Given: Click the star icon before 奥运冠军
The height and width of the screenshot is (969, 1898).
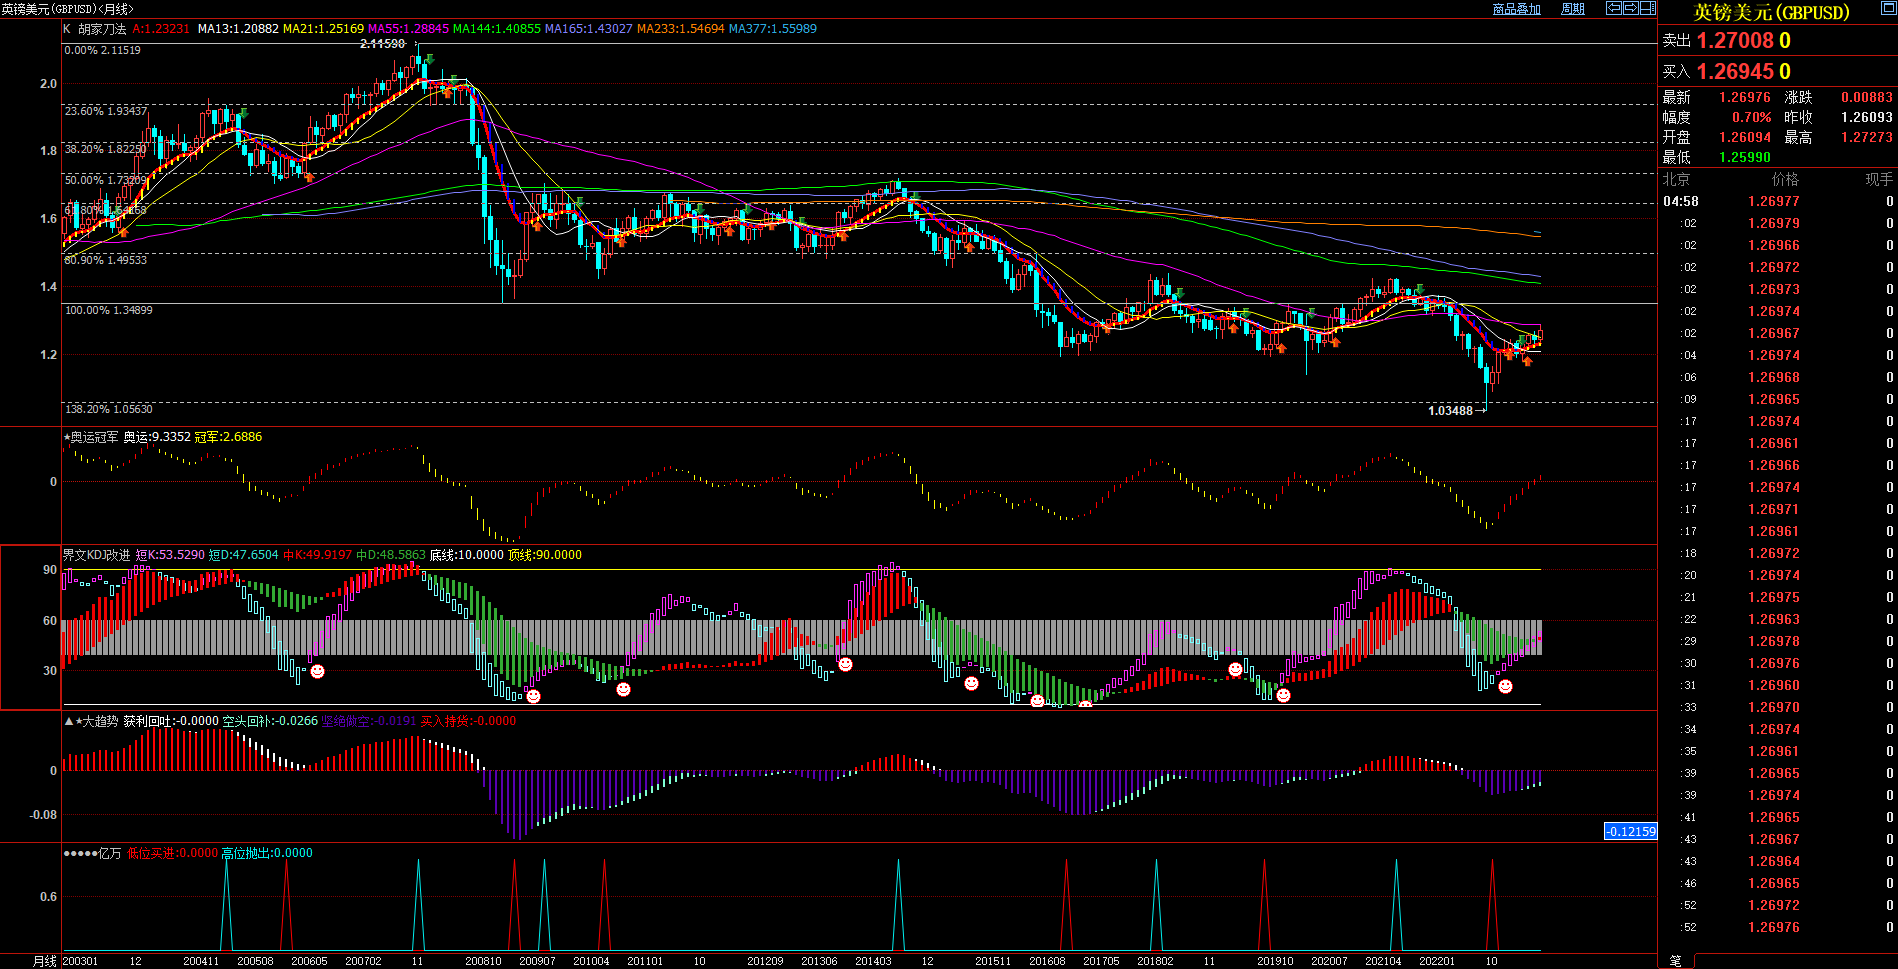Looking at the screenshot, I should tap(67, 437).
